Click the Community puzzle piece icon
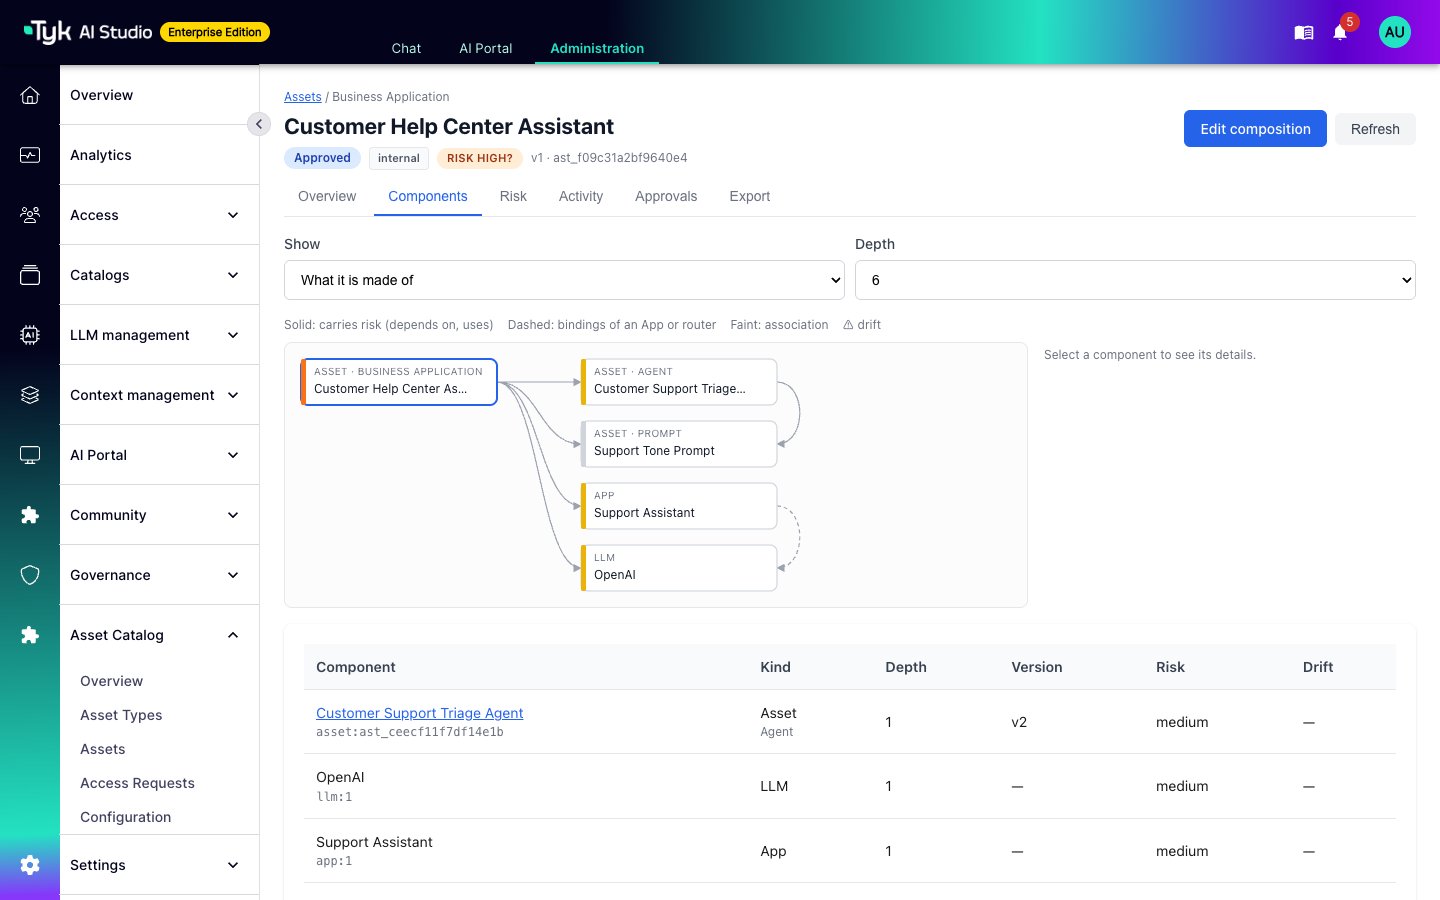This screenshot has height=900, width=1440. (30, 515)
